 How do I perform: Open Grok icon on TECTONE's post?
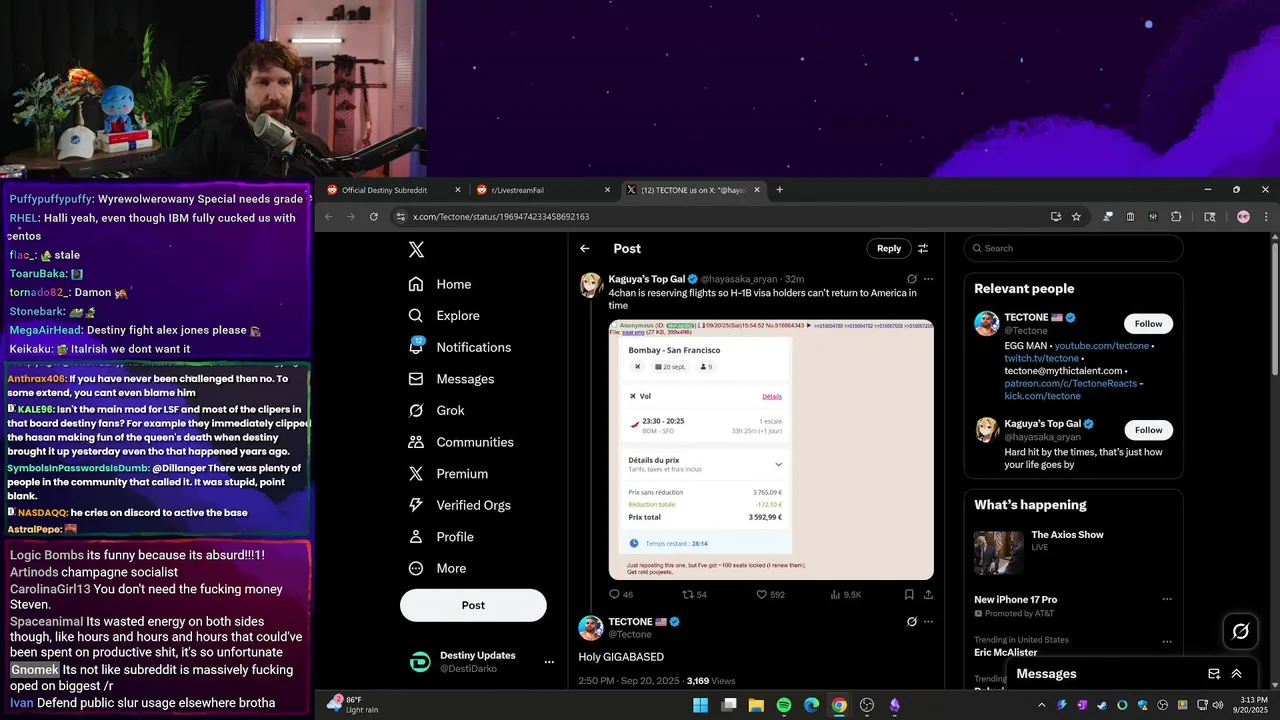tap(911, 621)
